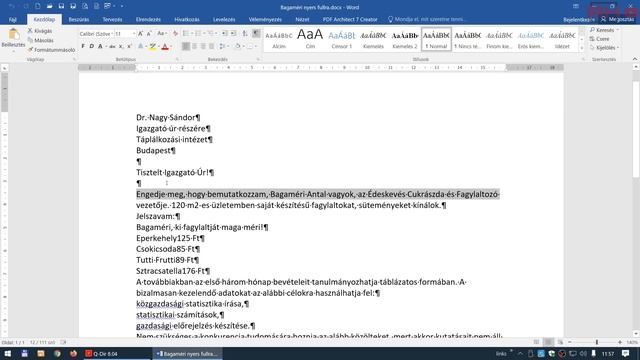Toggle underline (A) formatting
The height and width of the screenshot is (360, 640).
click(x=100, y=47)
